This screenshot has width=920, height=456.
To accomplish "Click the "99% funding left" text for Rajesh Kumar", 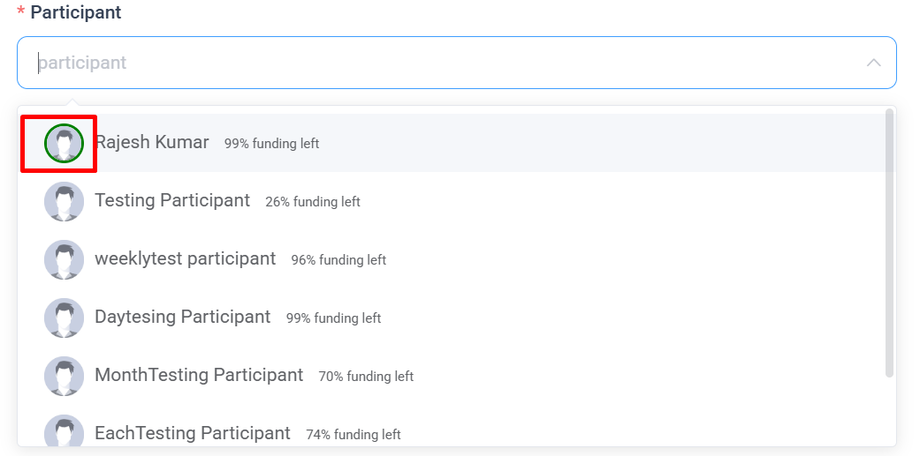I will pos(271,144).
